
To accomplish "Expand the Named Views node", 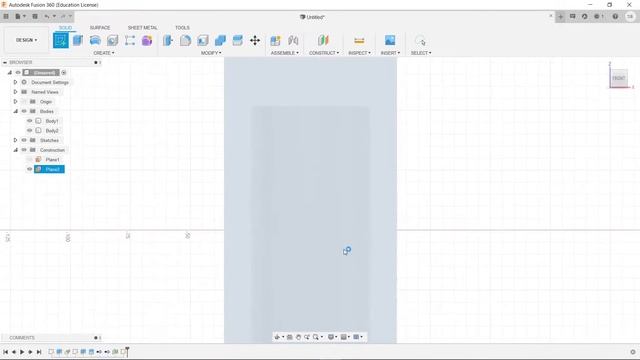I will pos(16,92).
